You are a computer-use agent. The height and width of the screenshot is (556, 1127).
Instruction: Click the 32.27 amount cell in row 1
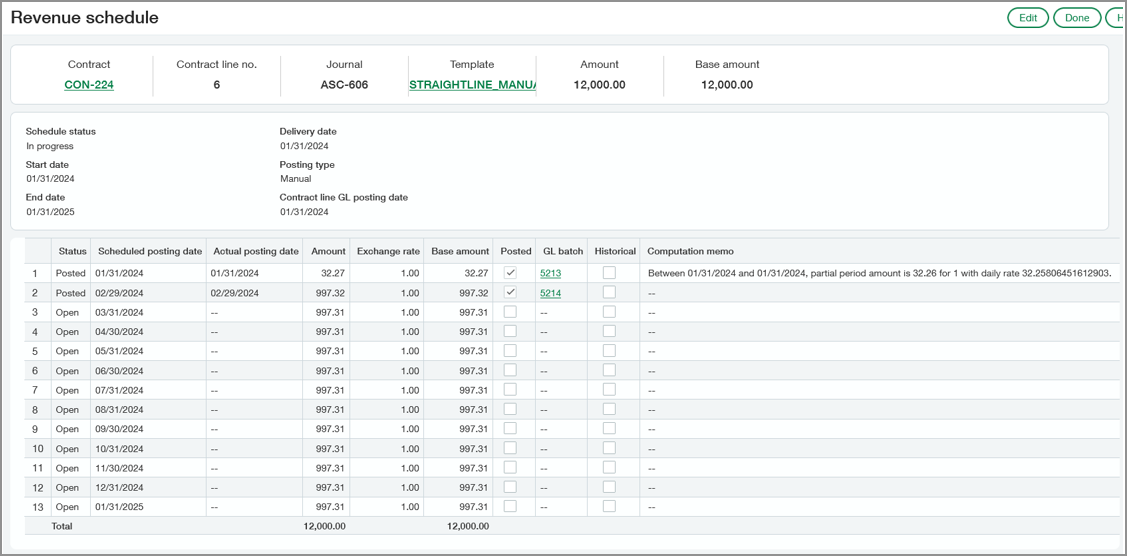tap(330, 273)
